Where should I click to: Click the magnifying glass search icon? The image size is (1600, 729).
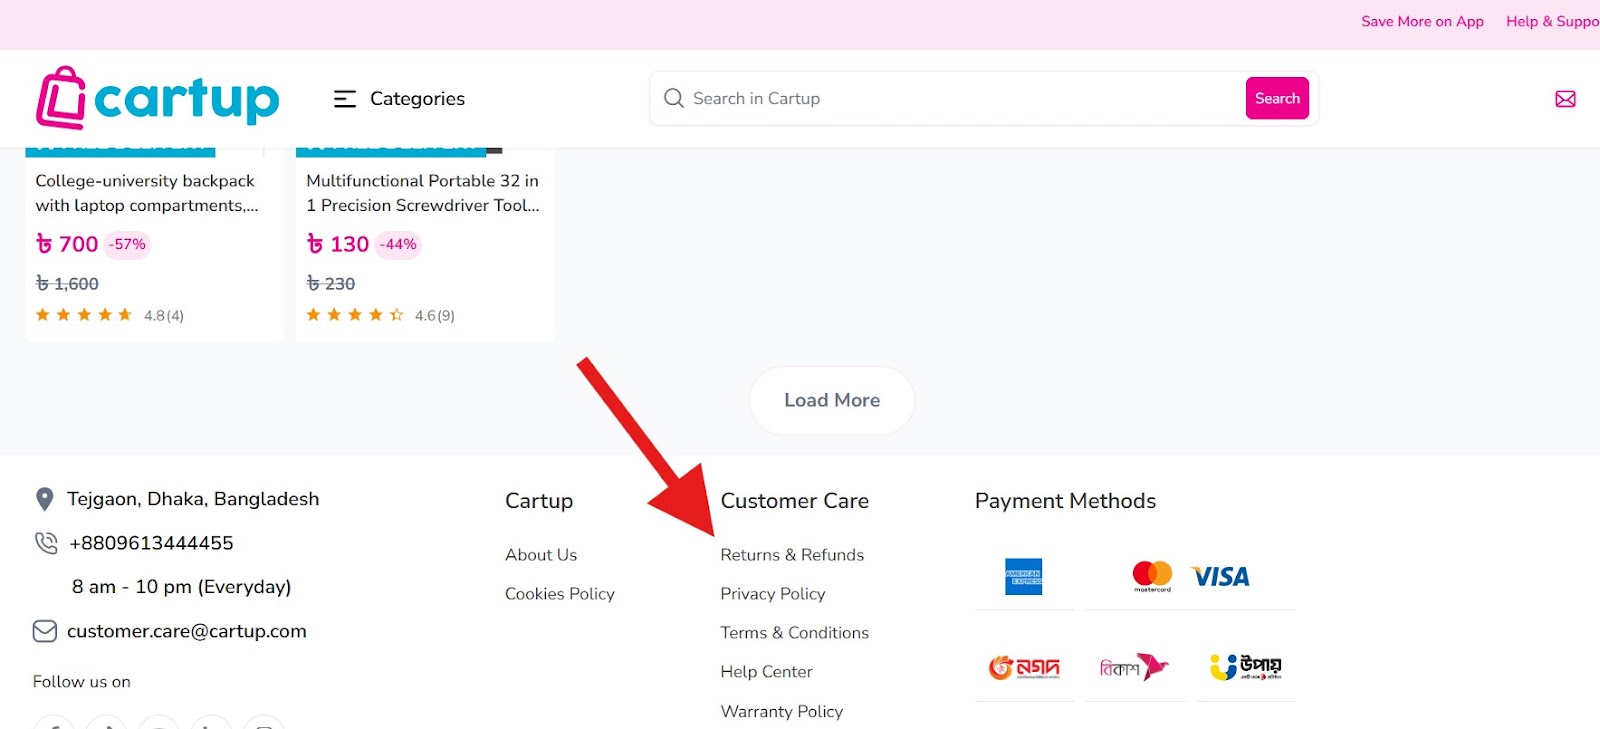coord(674,98)
